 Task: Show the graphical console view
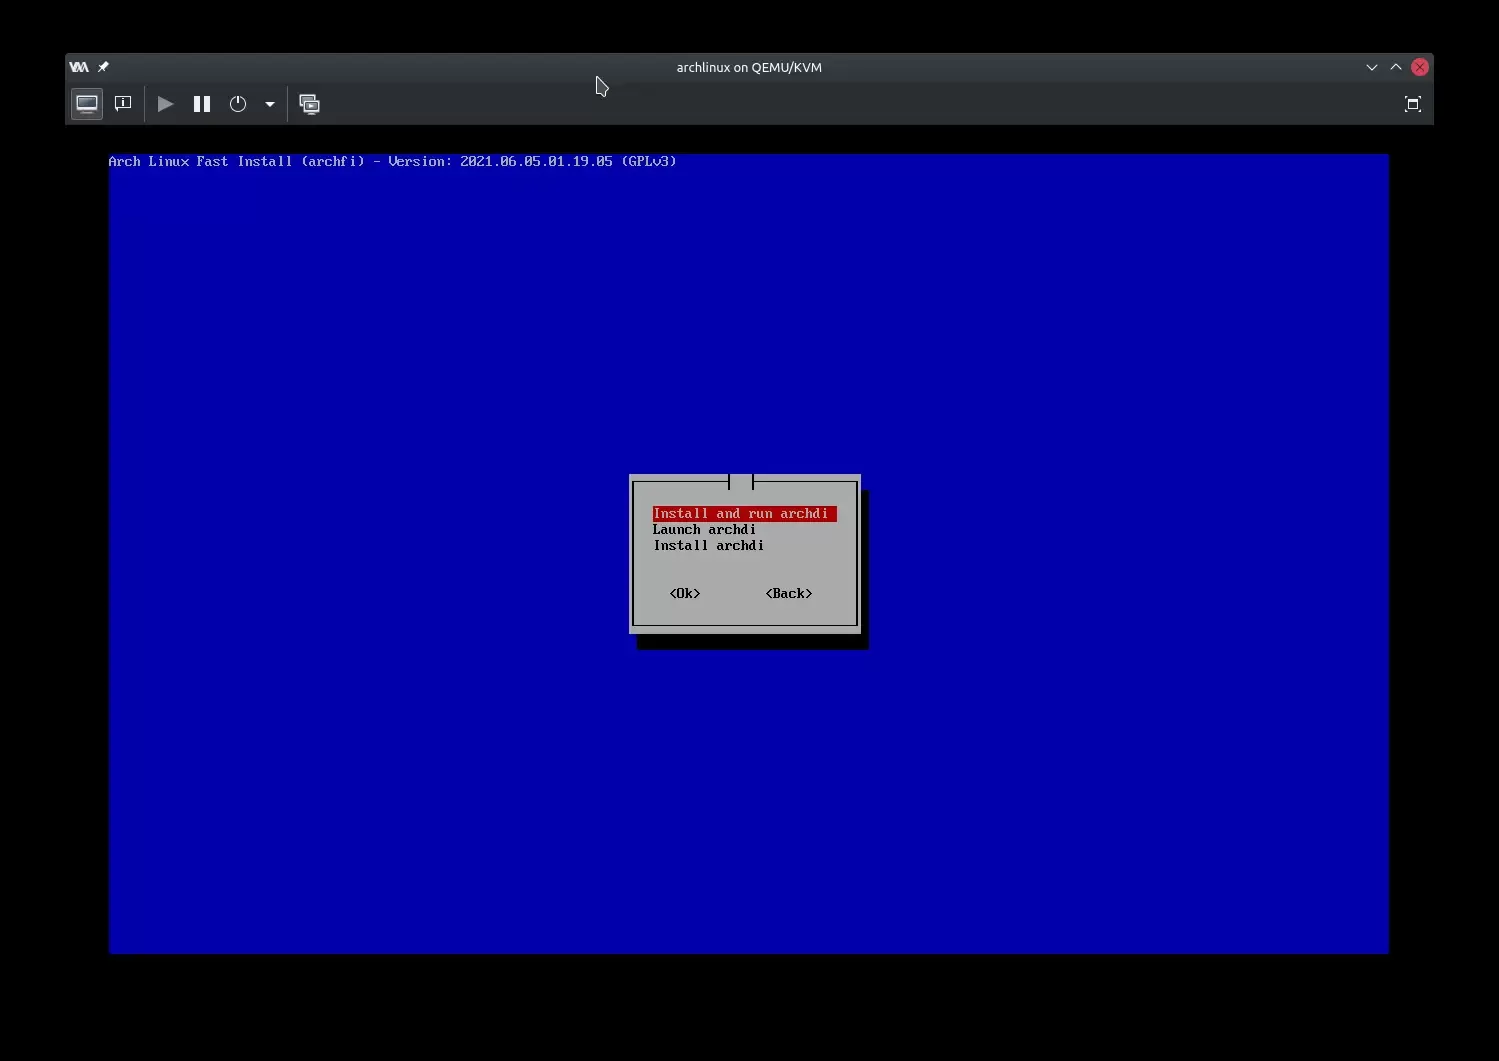pos(87,104)
